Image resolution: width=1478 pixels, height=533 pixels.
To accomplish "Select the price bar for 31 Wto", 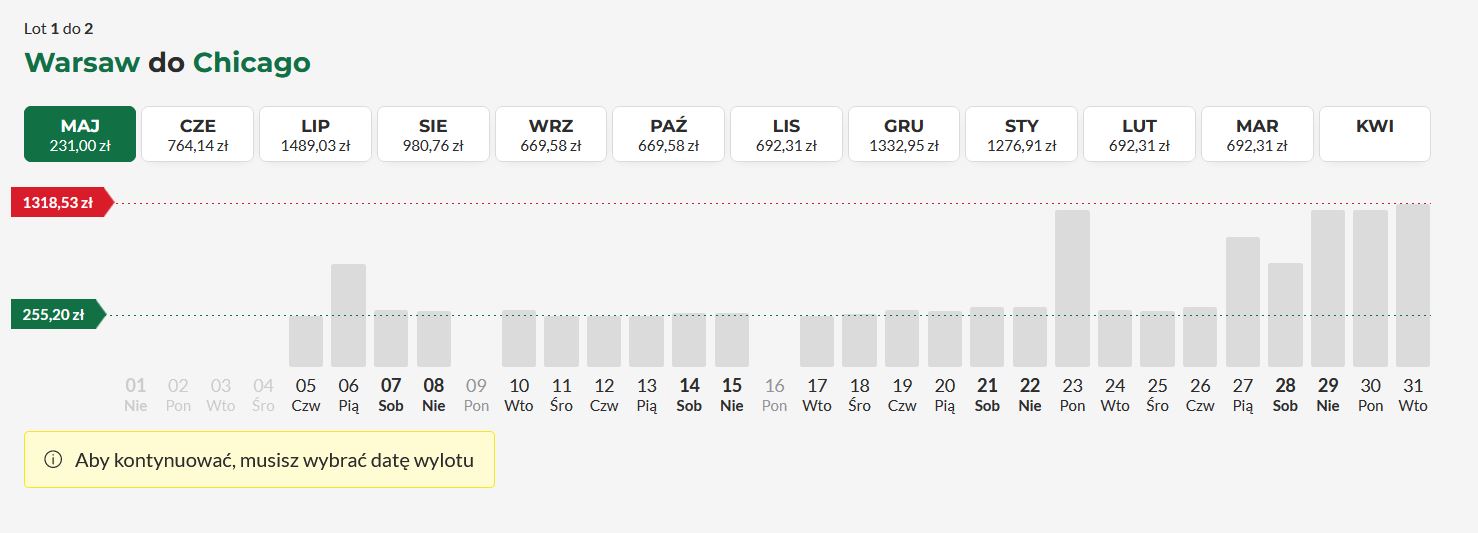I will pyautogui.click(x=1413, y=286).
